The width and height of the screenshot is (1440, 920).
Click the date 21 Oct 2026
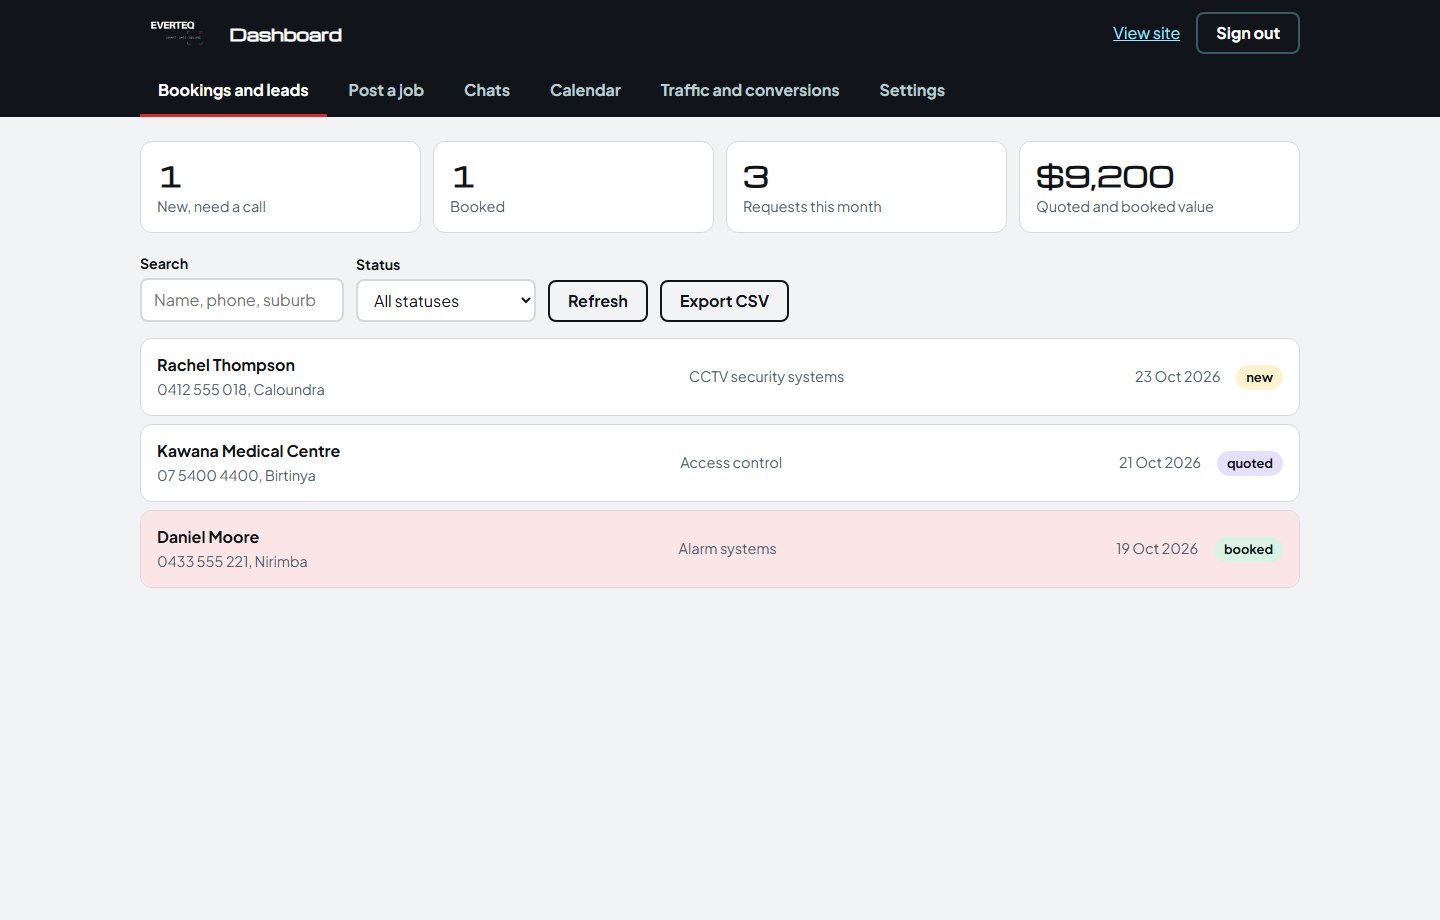pos(1159,463)
